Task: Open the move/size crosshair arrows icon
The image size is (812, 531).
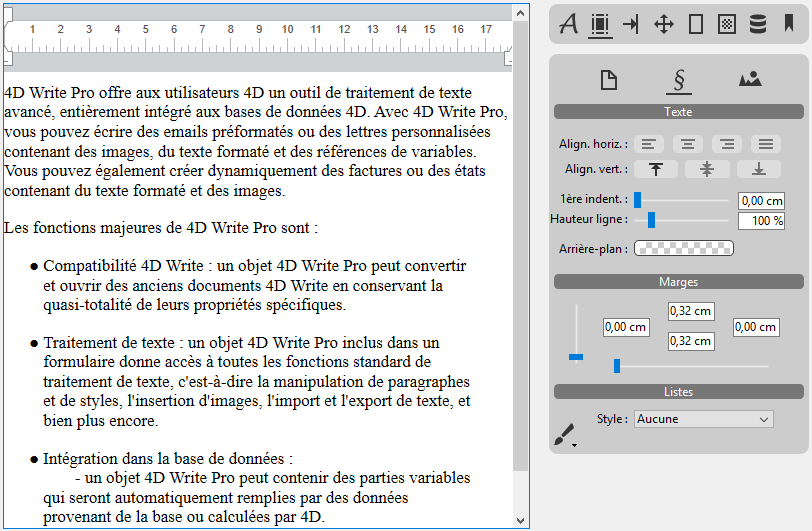Action: coord(664,24)
